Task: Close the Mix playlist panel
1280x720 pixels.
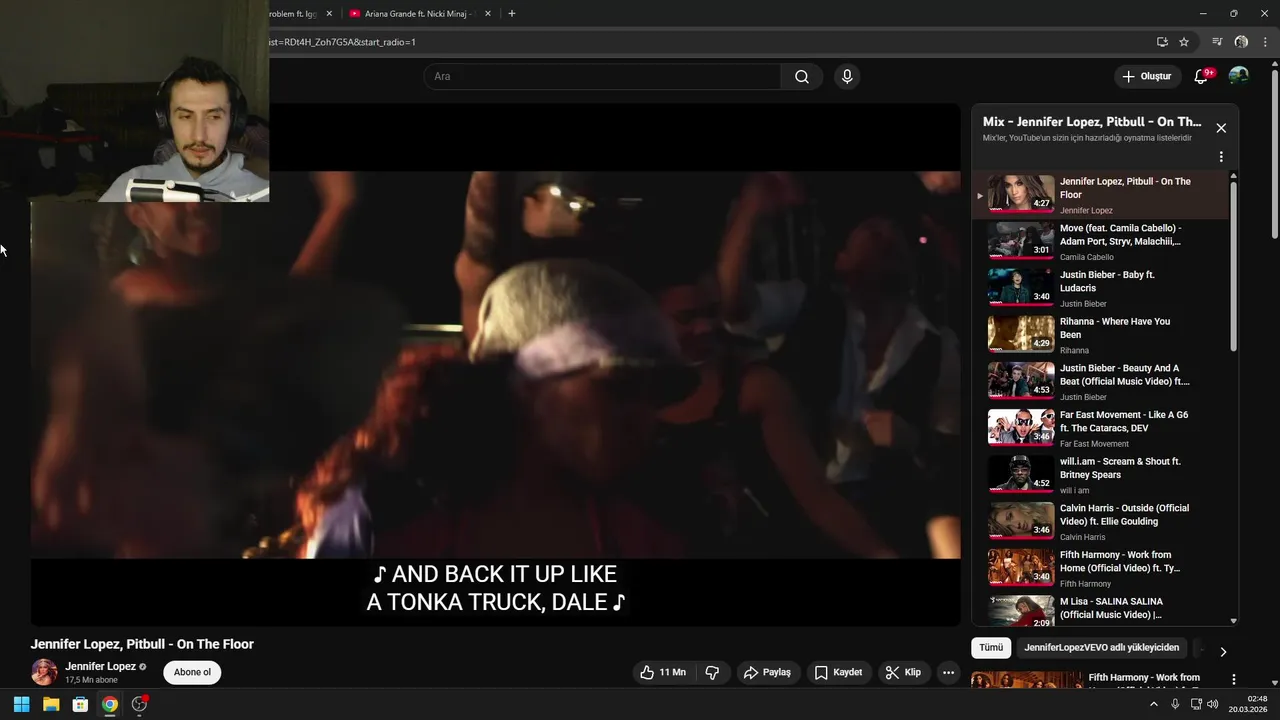Action: pos(1221,128)
